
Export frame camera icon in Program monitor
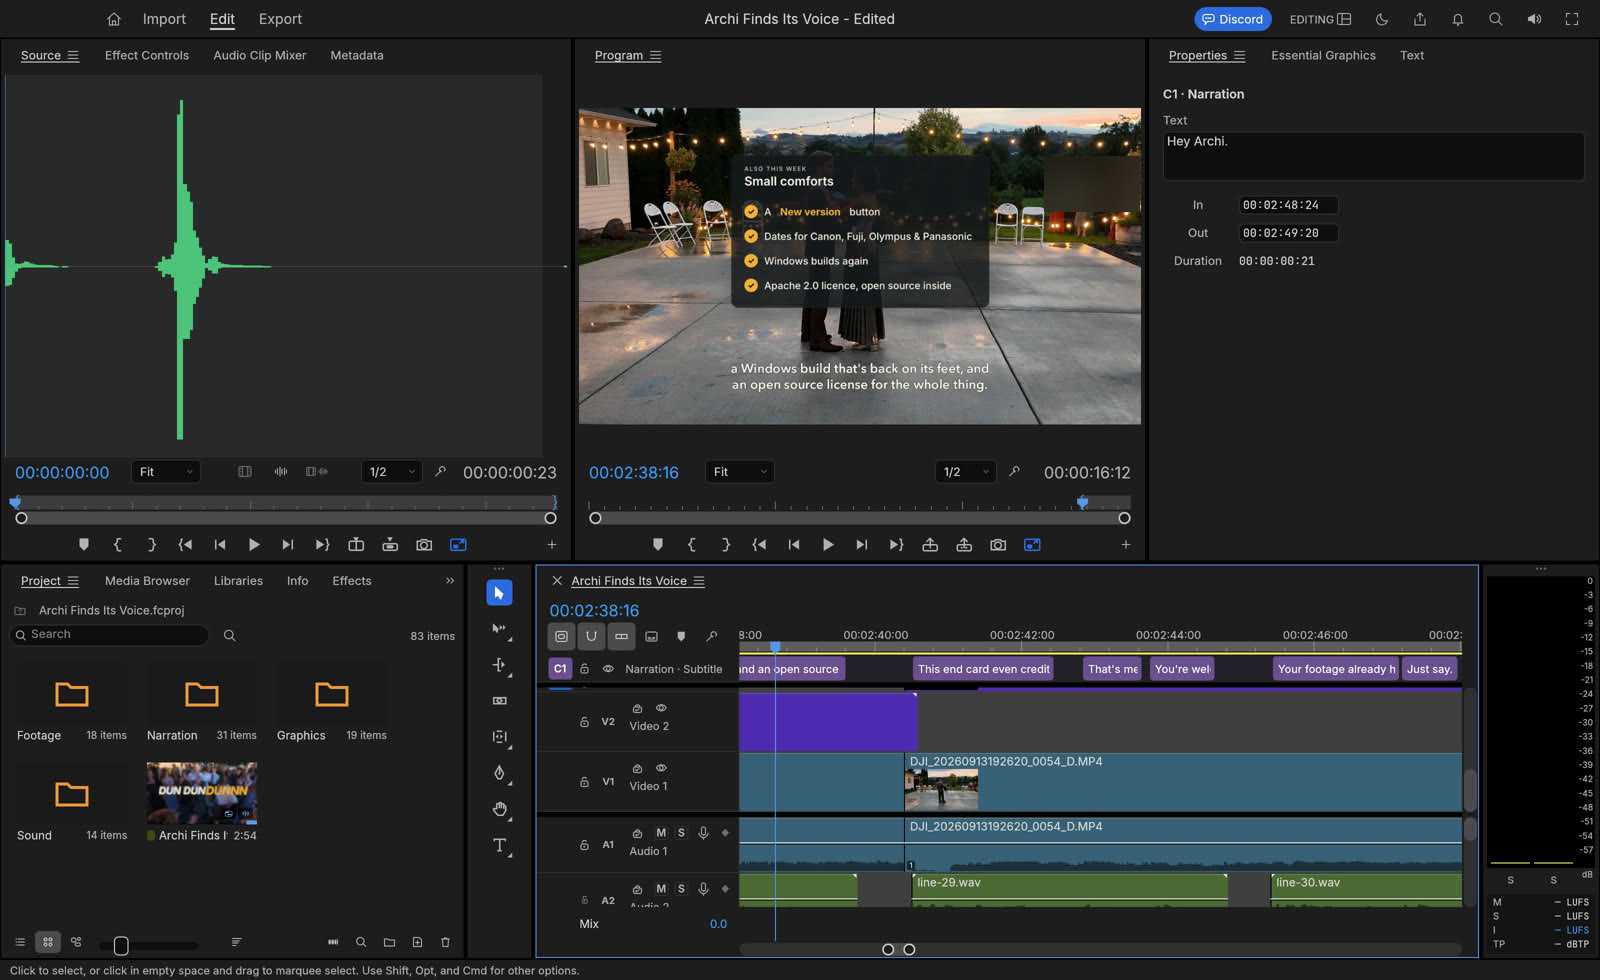(998, 545)
